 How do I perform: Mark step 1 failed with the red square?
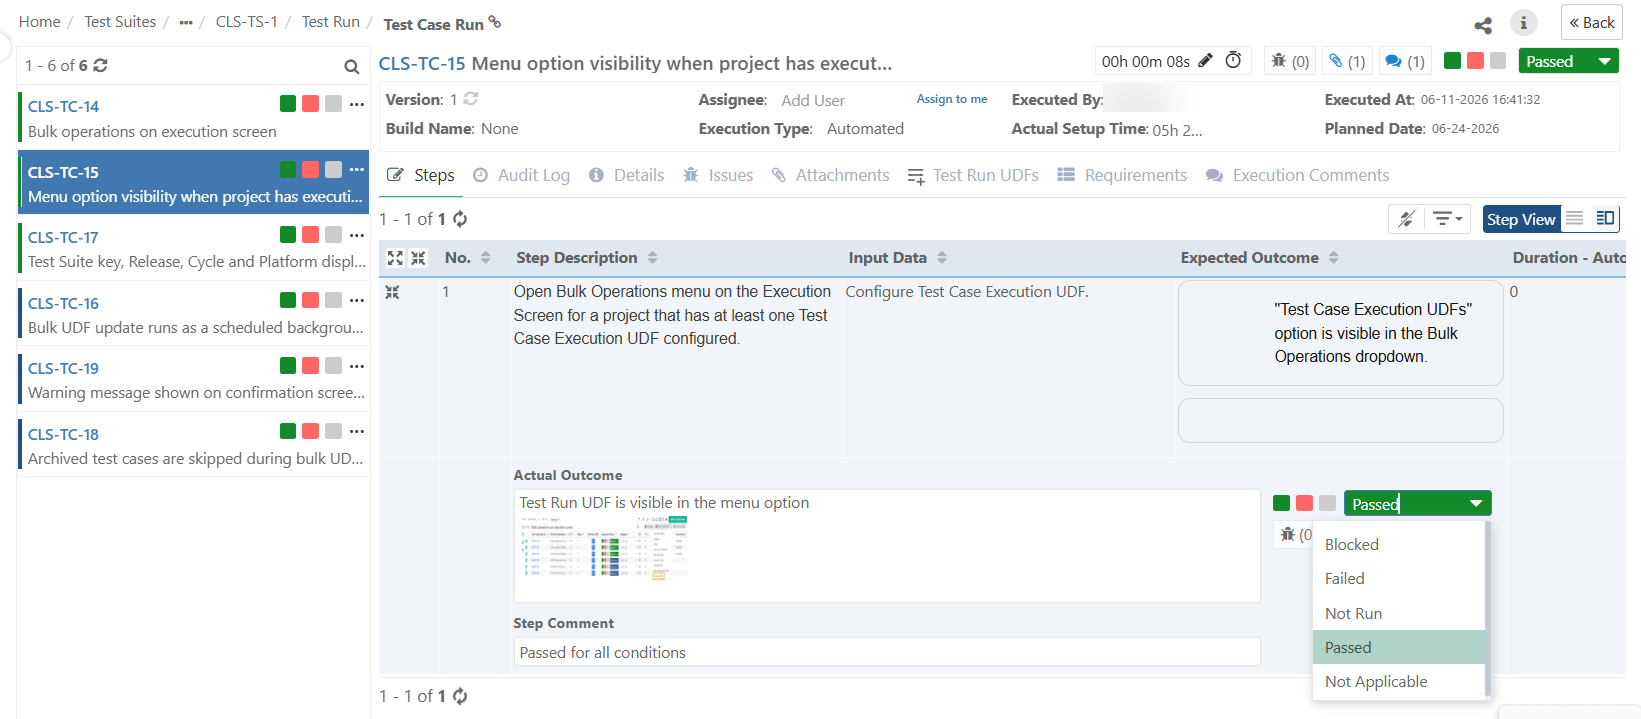point(1305,503)
